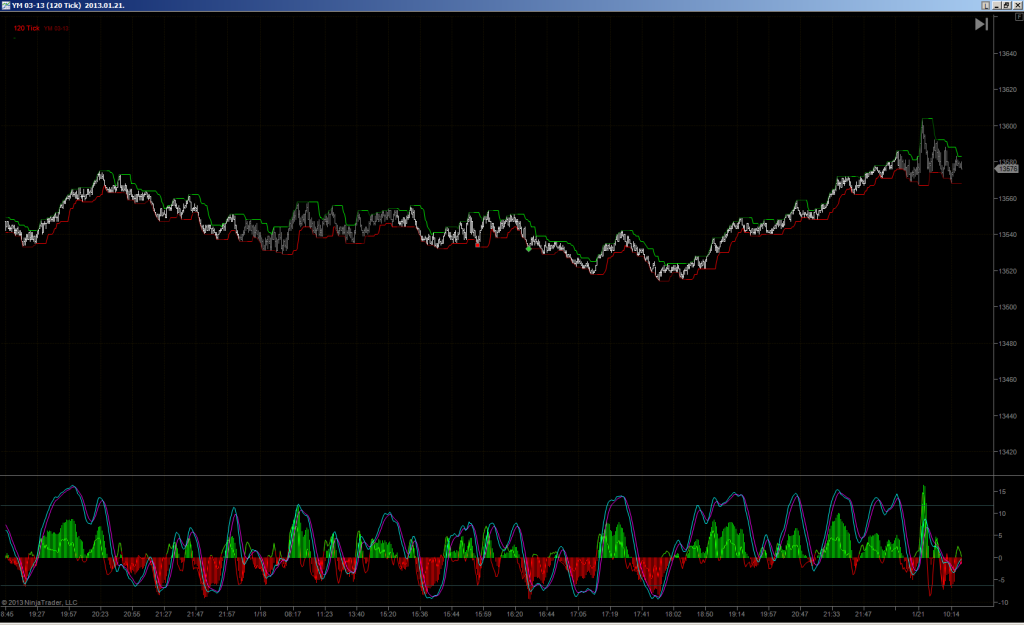The width and height of the screenshot is (1024, 625).
Task: Click the 13500 price axis label
Action: 1008,307
